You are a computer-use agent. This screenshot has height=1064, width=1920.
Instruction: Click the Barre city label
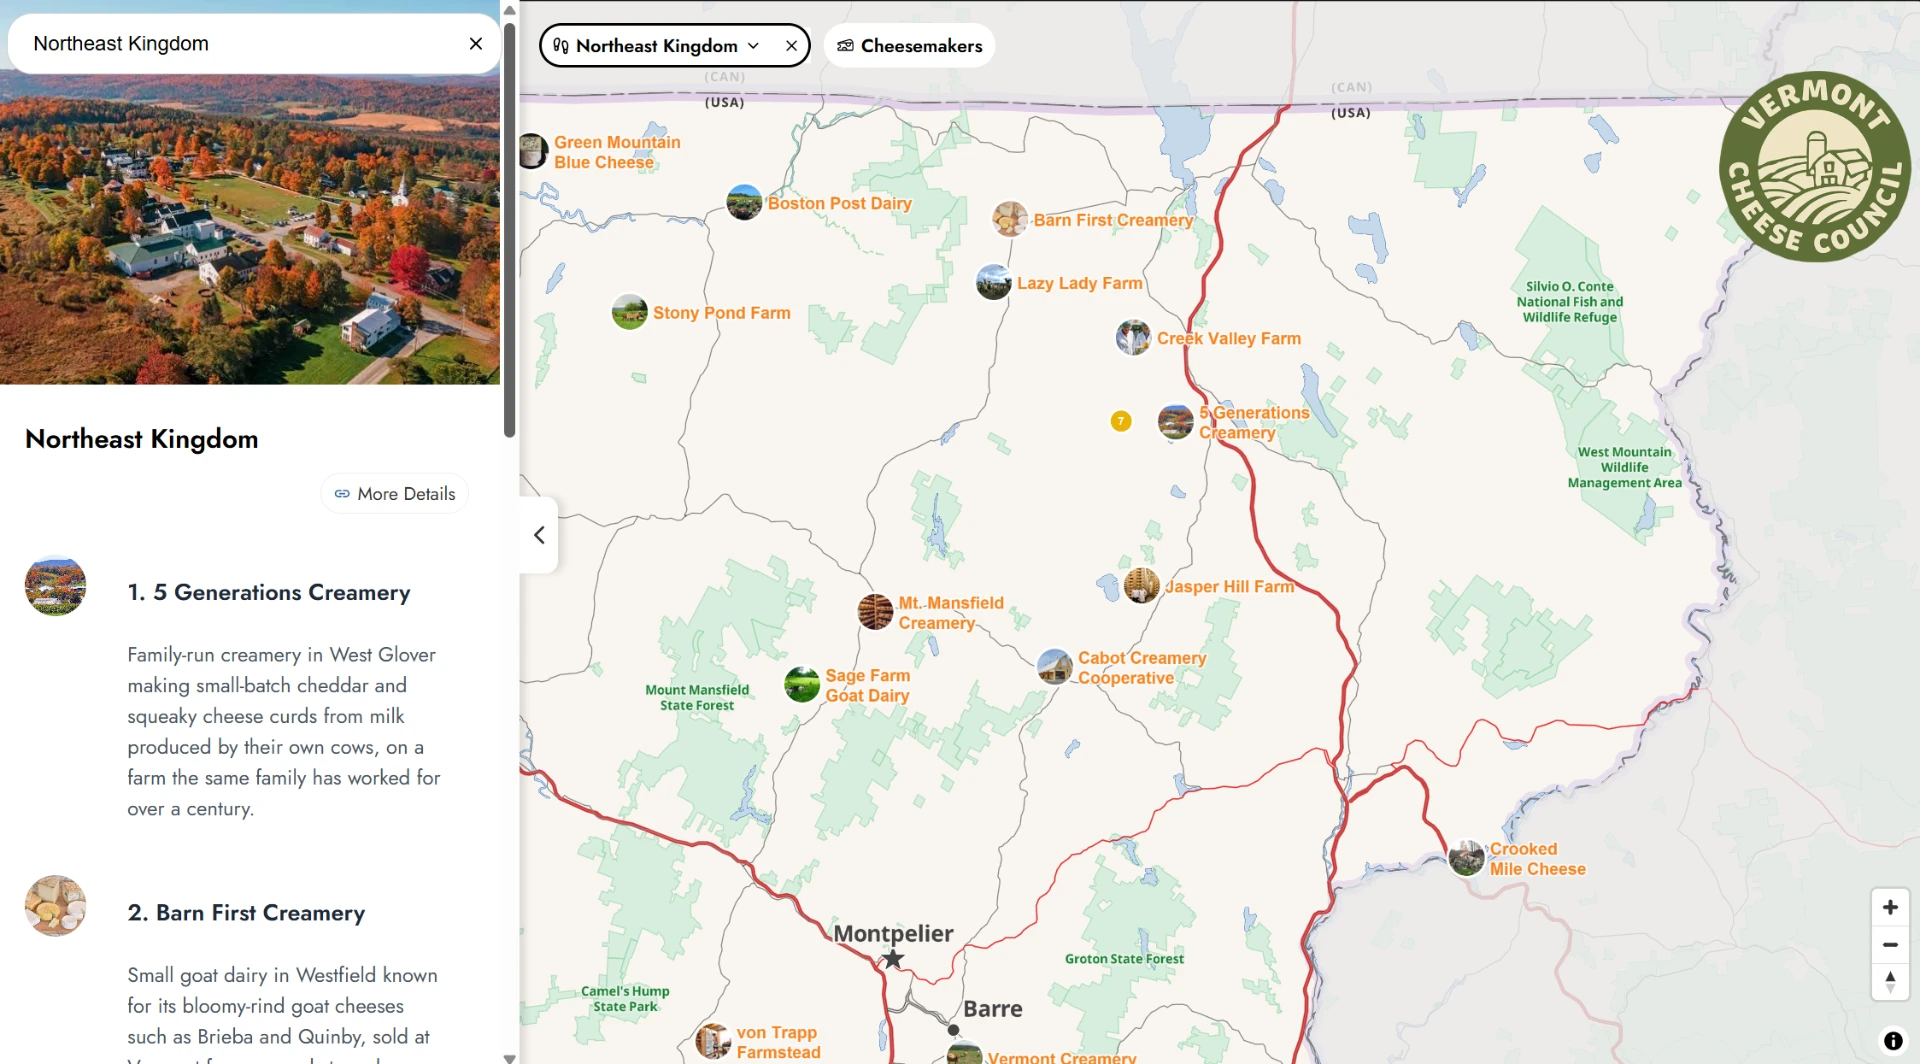[x=992, y=1008]
